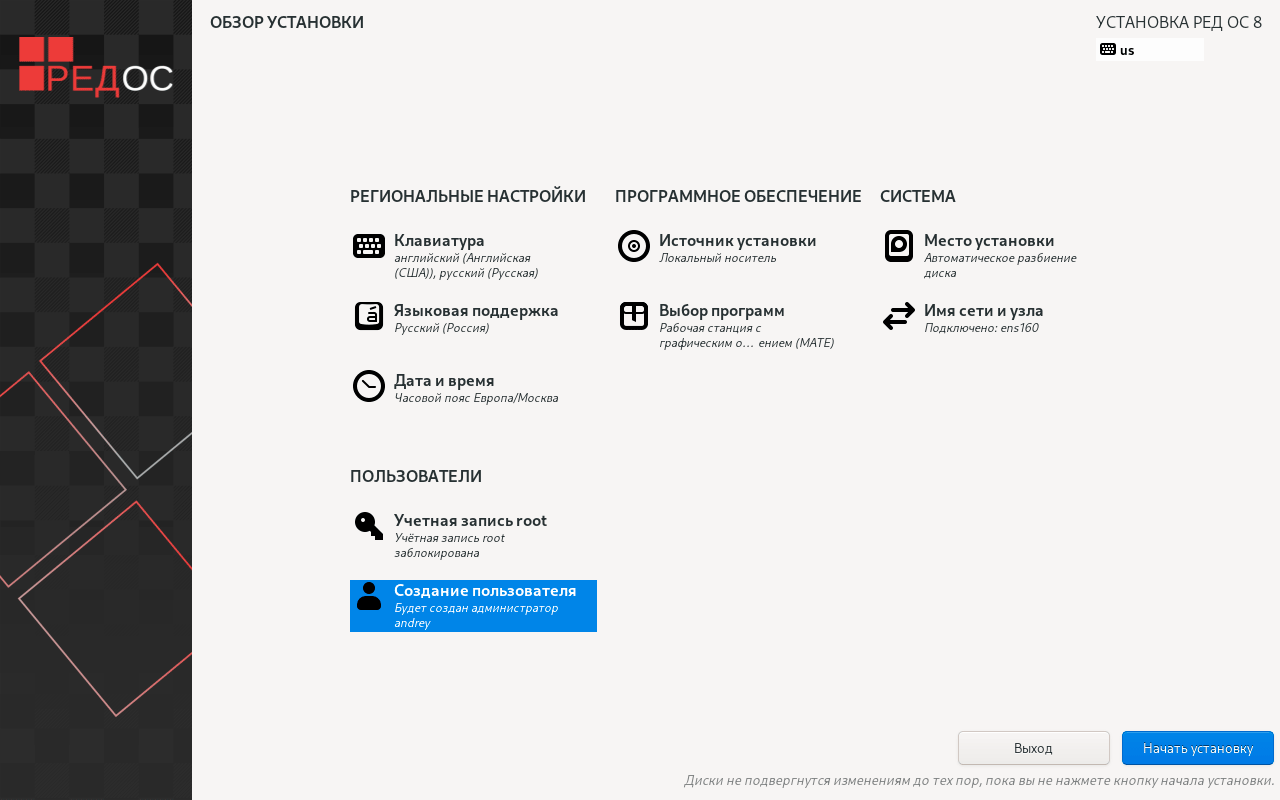1280x800 pixels.
Task: Open Языковая поддержка settings
Action: (476, 311)
